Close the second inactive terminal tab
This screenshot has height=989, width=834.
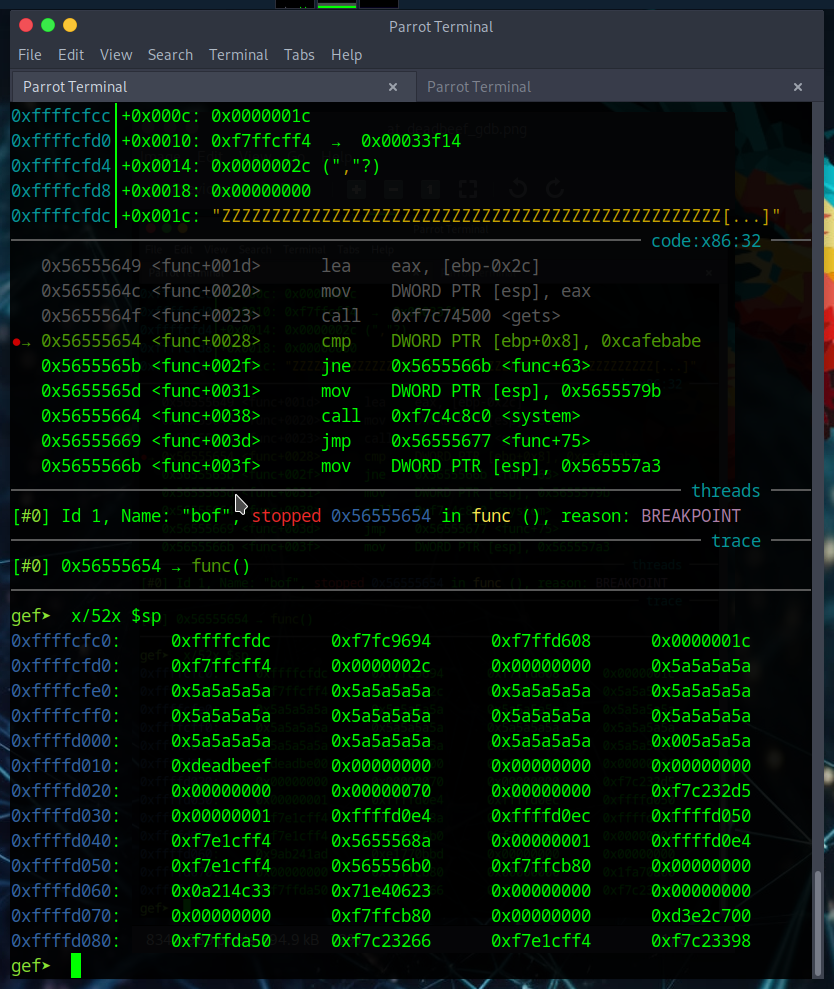[797, 87]
